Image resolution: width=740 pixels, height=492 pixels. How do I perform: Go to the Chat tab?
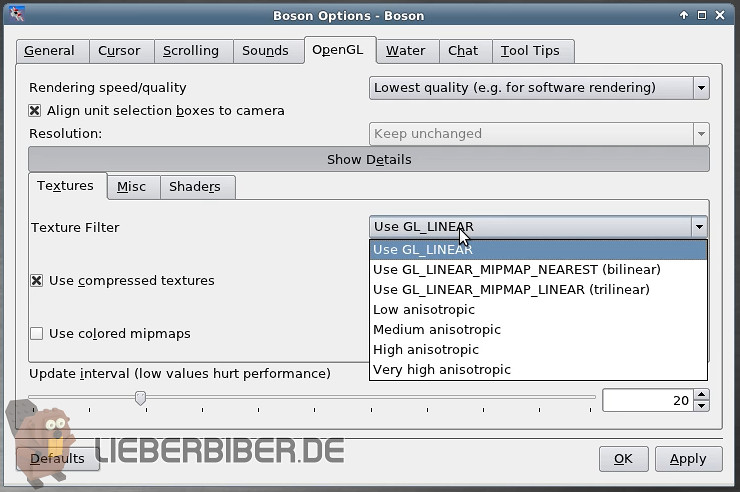(466, 51)
